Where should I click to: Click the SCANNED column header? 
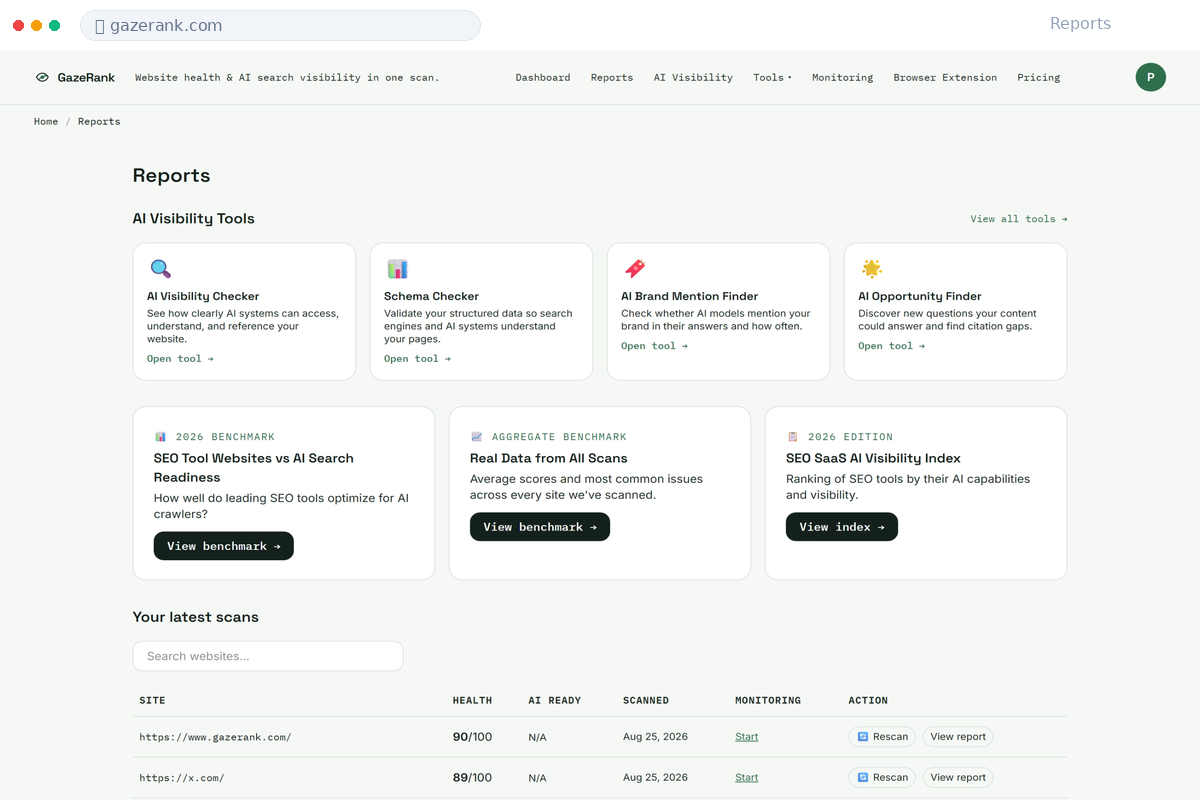point(646,700)
